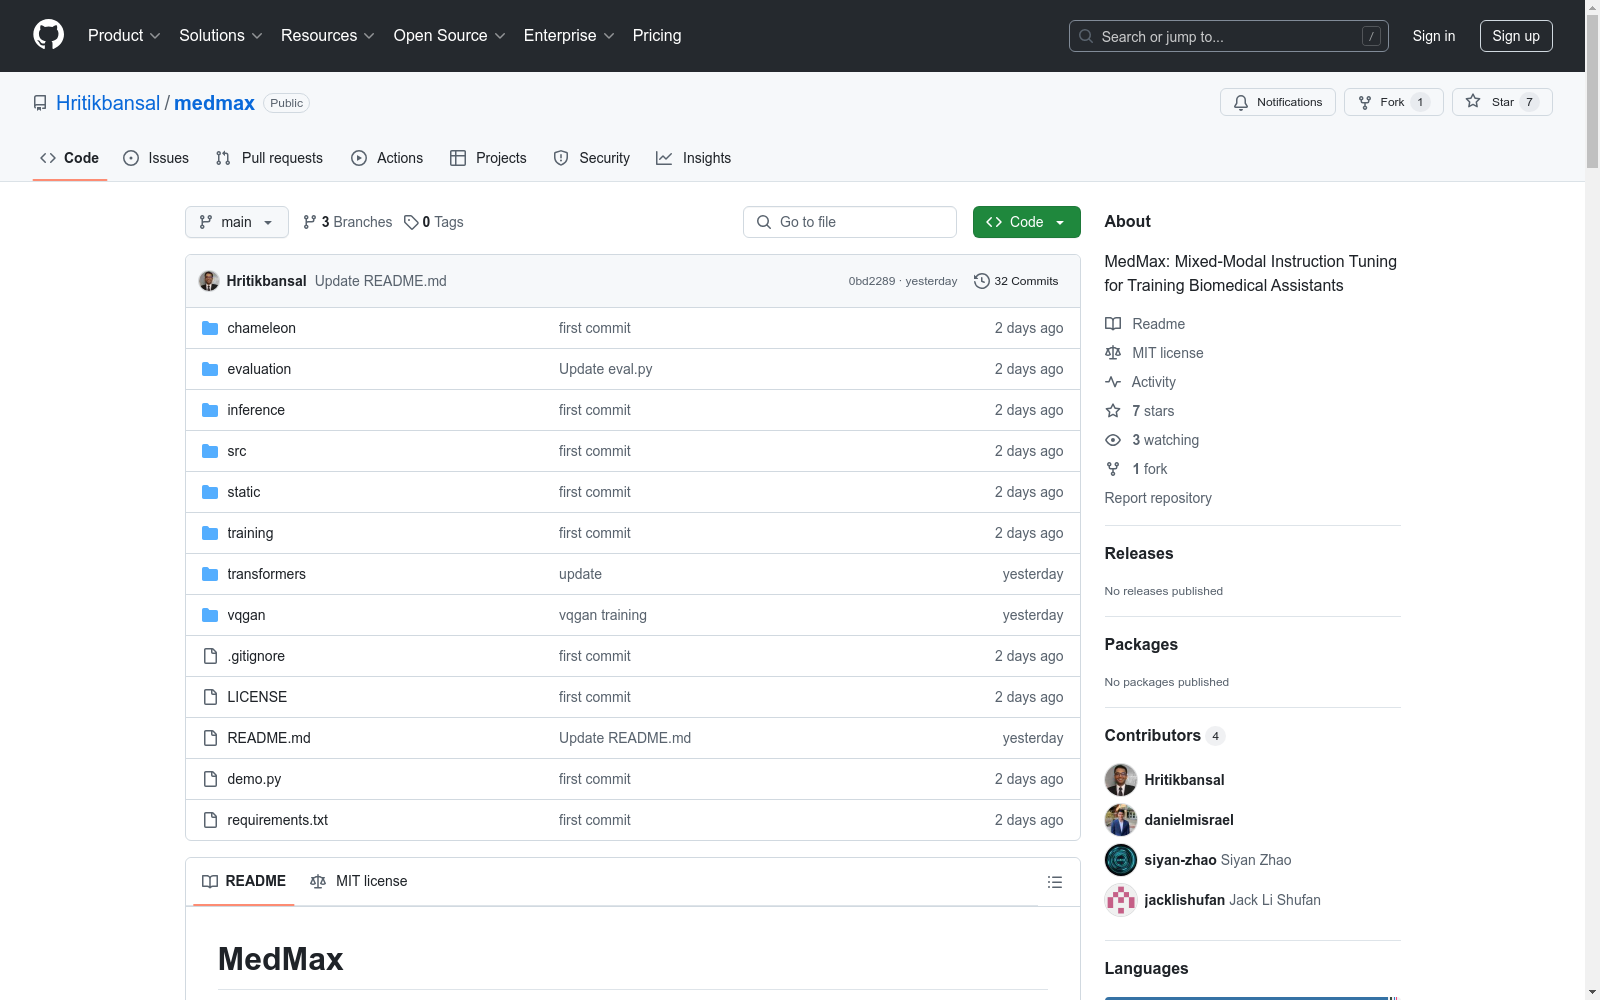Click jacklishufan contributor avatar
Image resolution: width=1600 pixels, height=1000 pixels.
(x=1121, y=900)
